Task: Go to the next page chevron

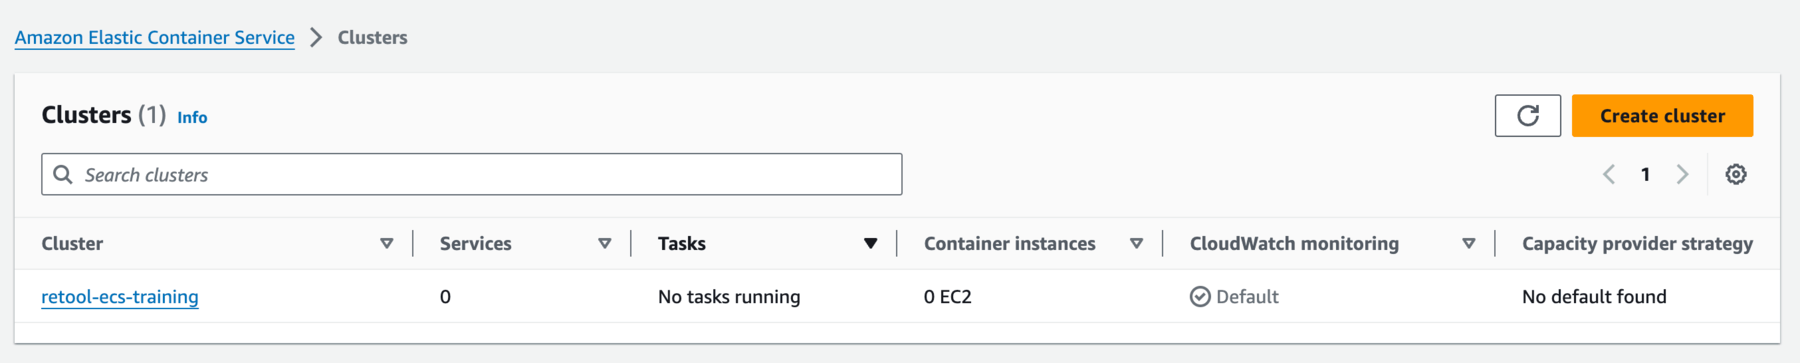Action: pos(1683,174)
